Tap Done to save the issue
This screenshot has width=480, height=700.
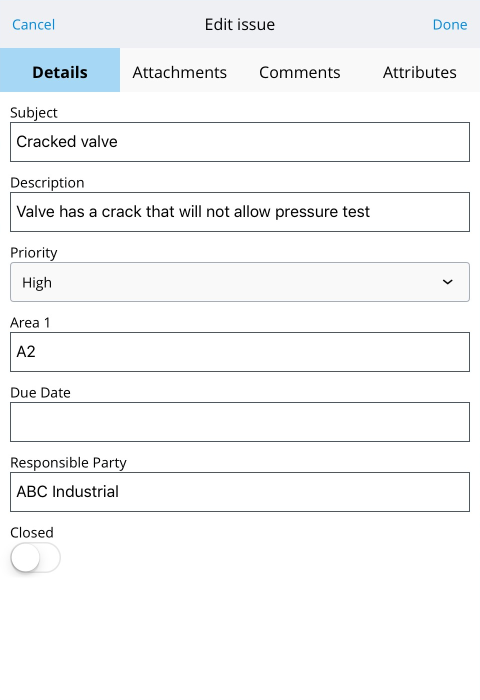(450, 25)
